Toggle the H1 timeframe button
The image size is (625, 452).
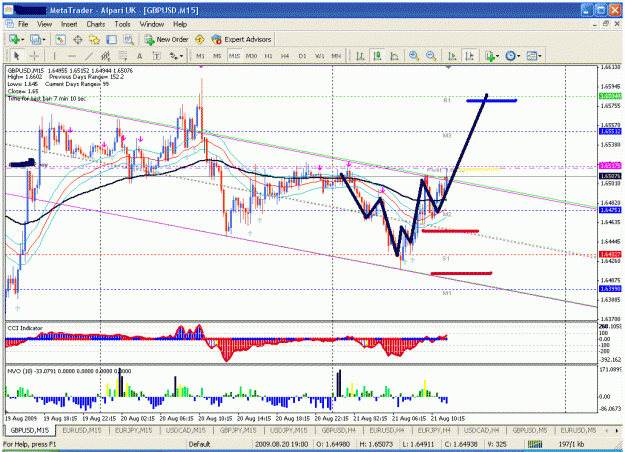point(268,56)
